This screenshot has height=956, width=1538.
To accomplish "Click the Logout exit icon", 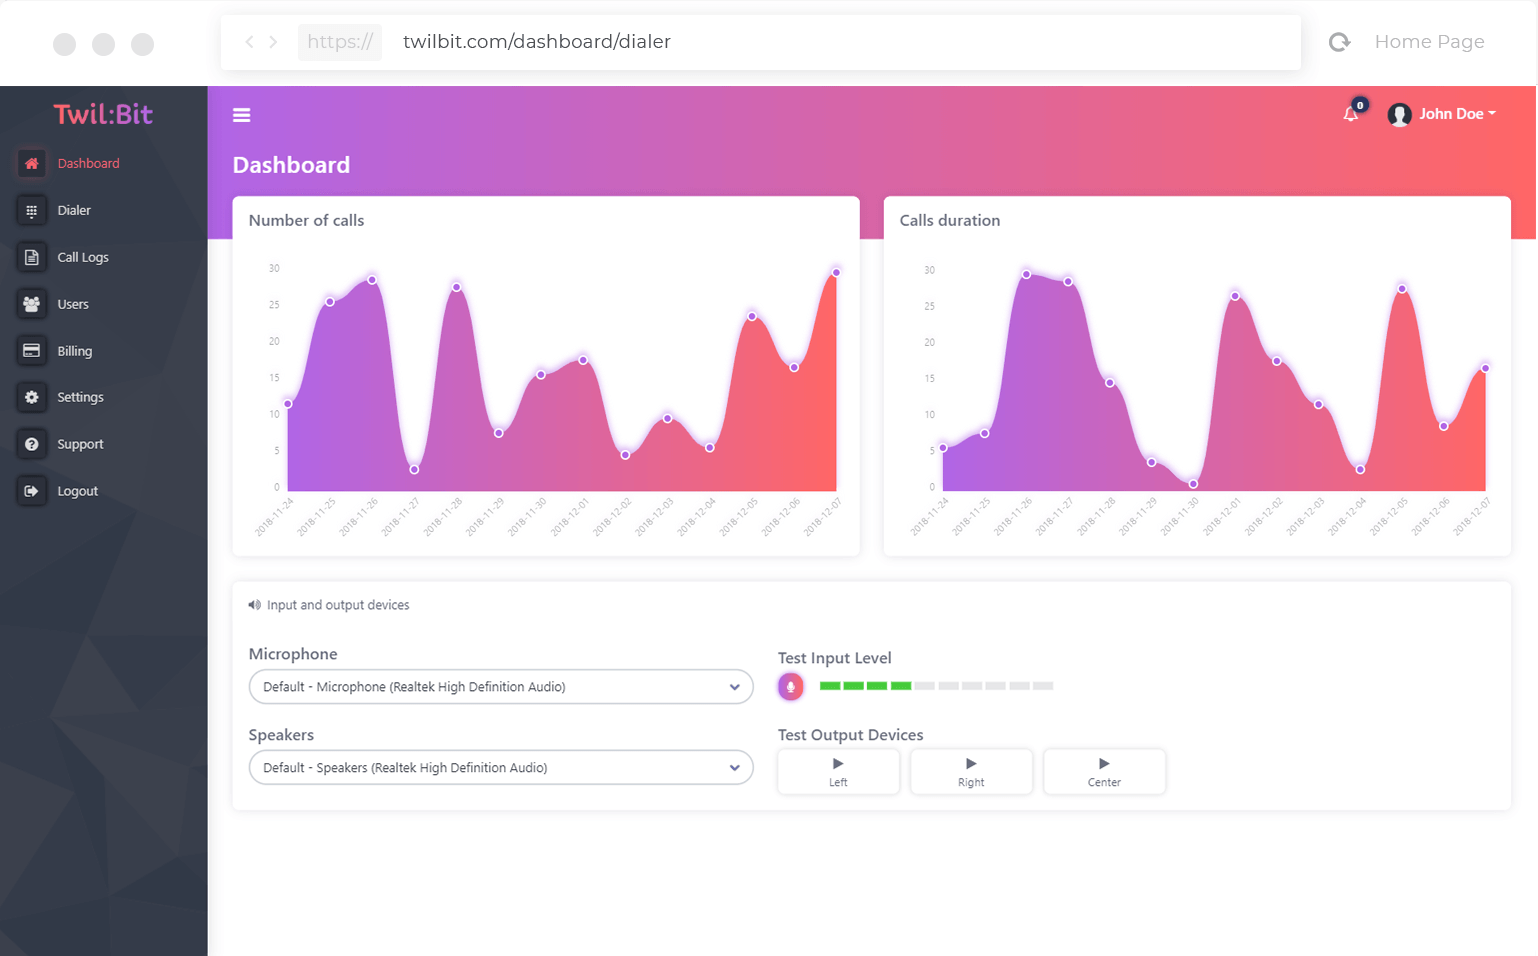I will (32, 491).
